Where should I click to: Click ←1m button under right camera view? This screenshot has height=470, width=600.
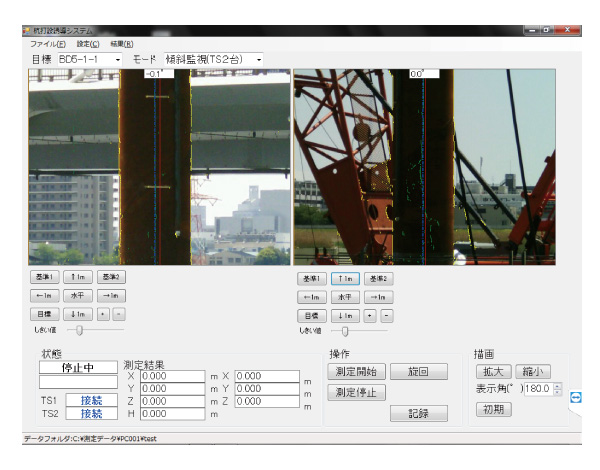(x=312, y=297)
